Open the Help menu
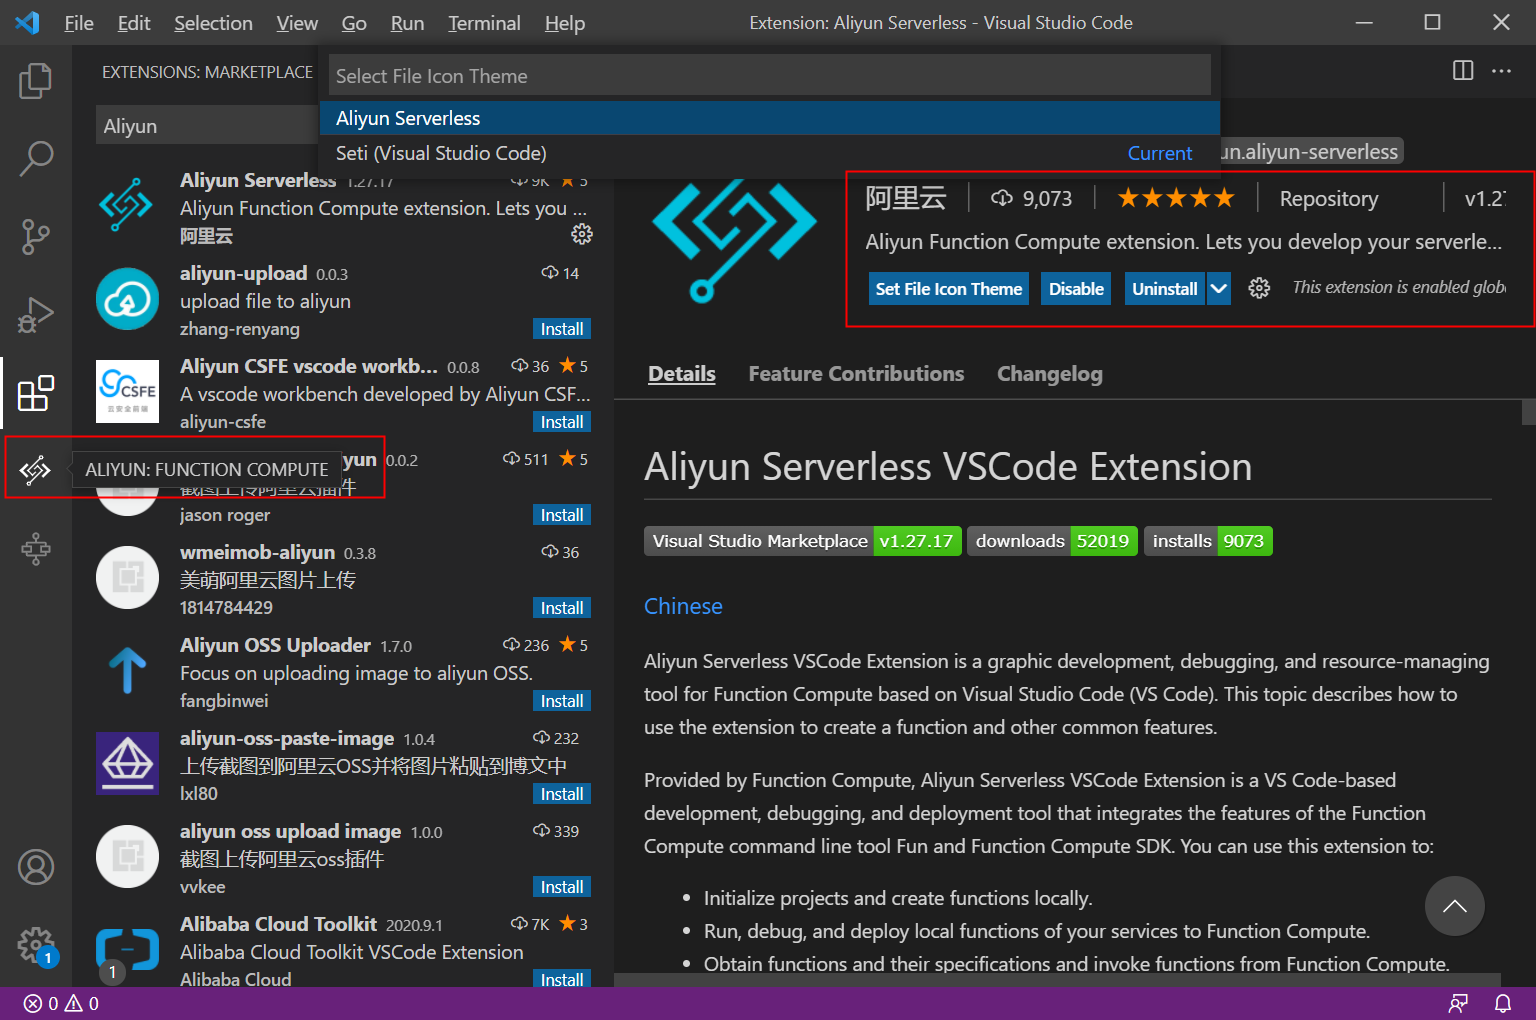 565,22
